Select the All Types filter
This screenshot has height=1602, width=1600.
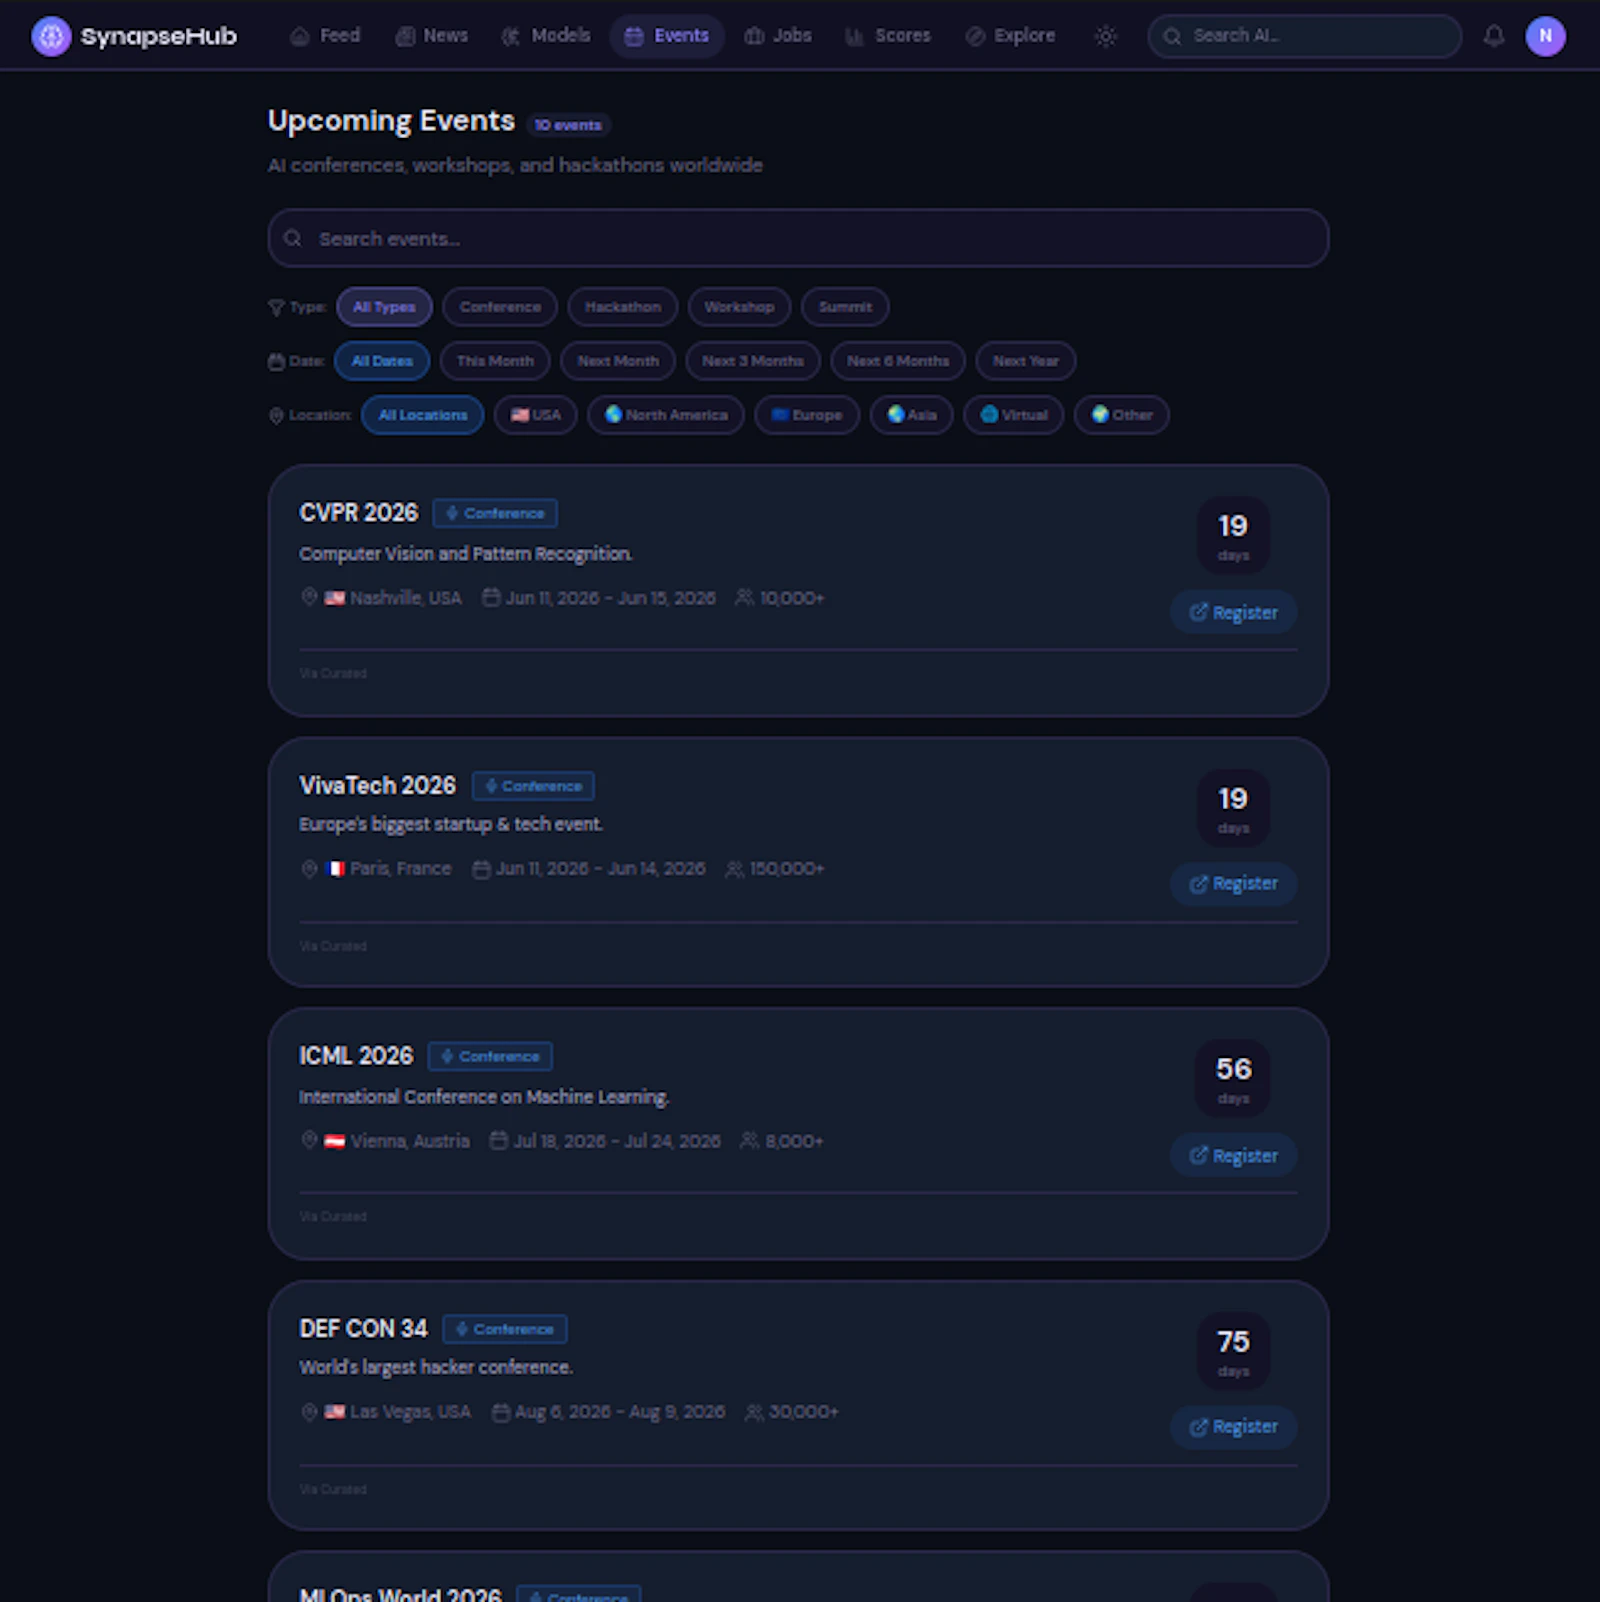pyautogui.click(x=384, y=307)
